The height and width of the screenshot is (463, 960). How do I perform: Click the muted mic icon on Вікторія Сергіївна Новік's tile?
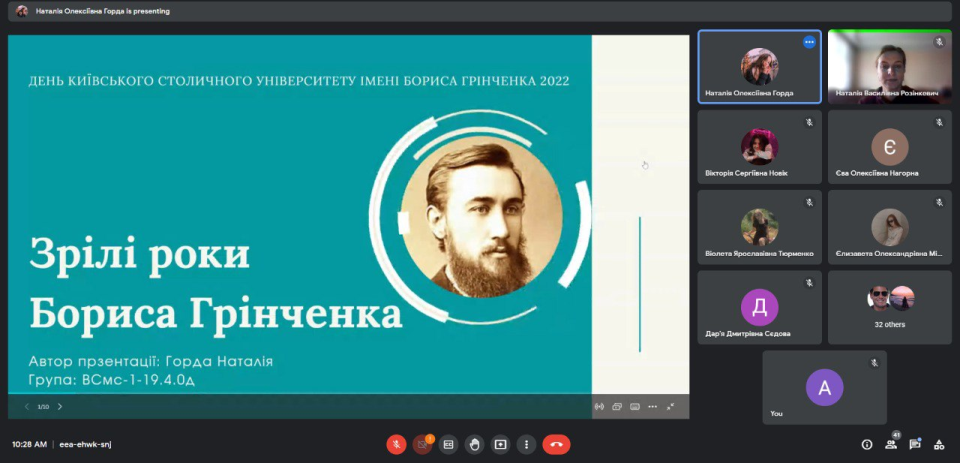click(x=809, y=122)
